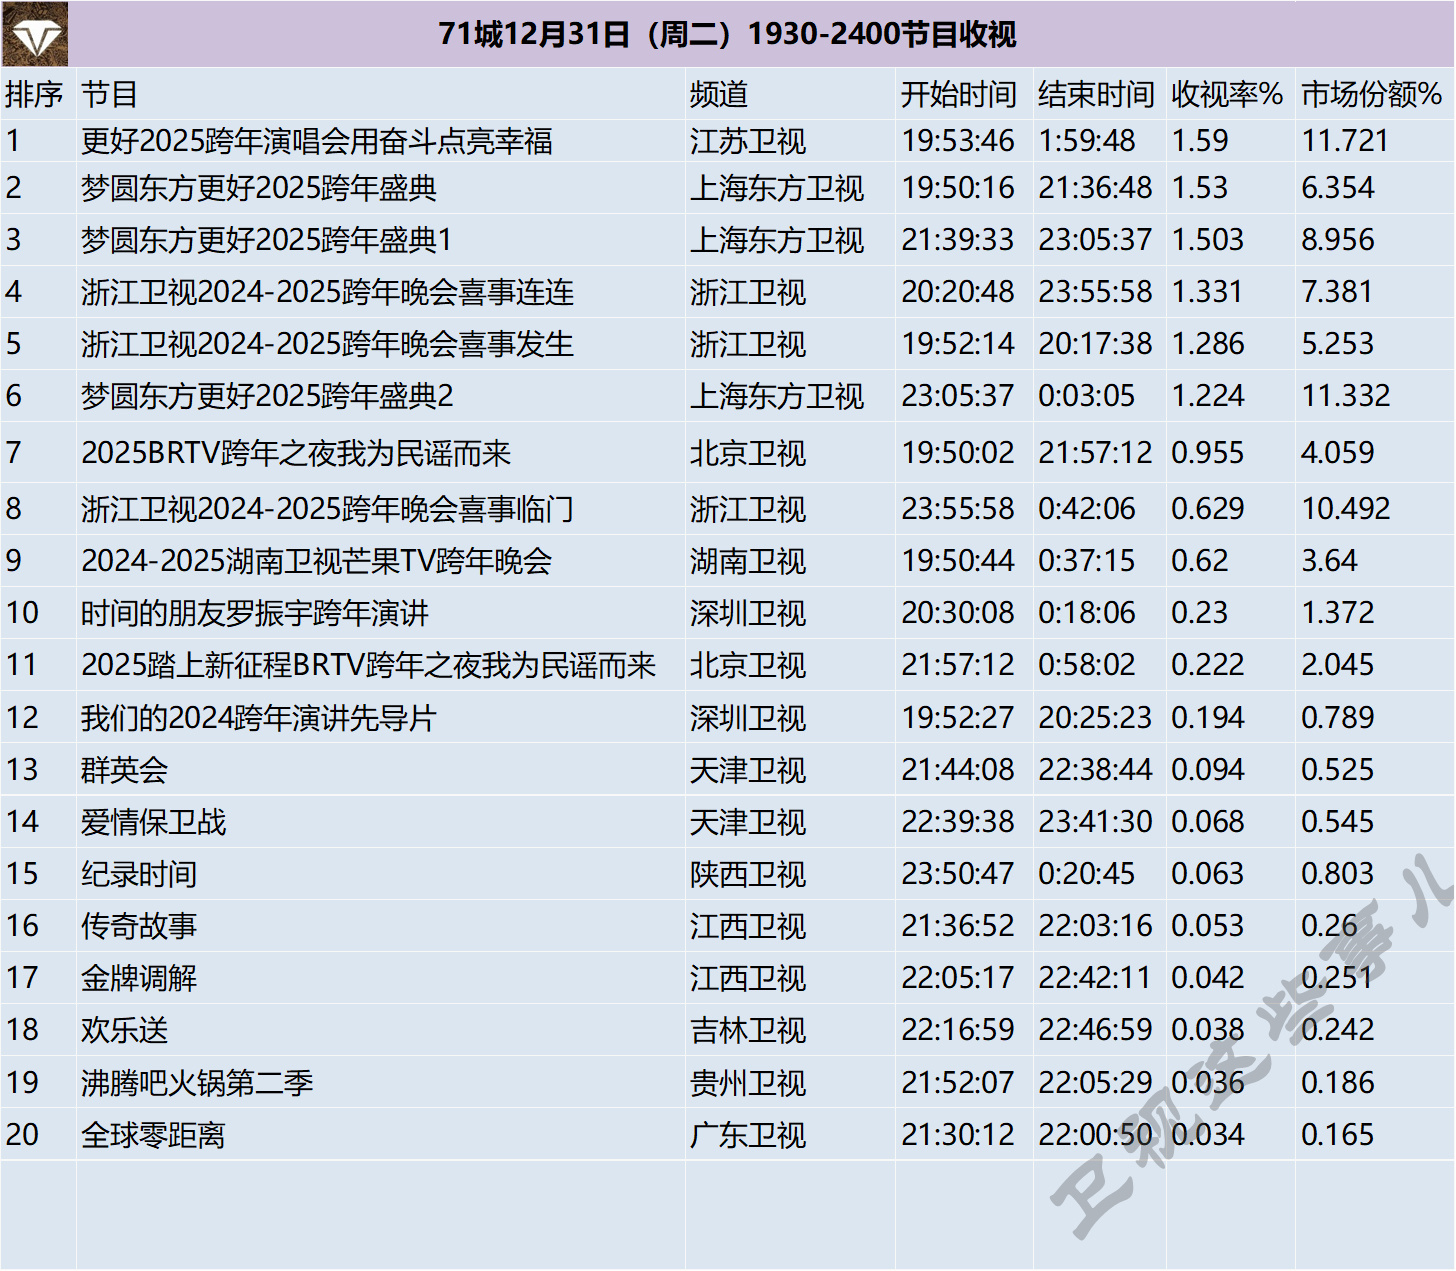Click market share value 11.721
The width and height of the screenshot is (1456, 1271).
point(1345,141)
